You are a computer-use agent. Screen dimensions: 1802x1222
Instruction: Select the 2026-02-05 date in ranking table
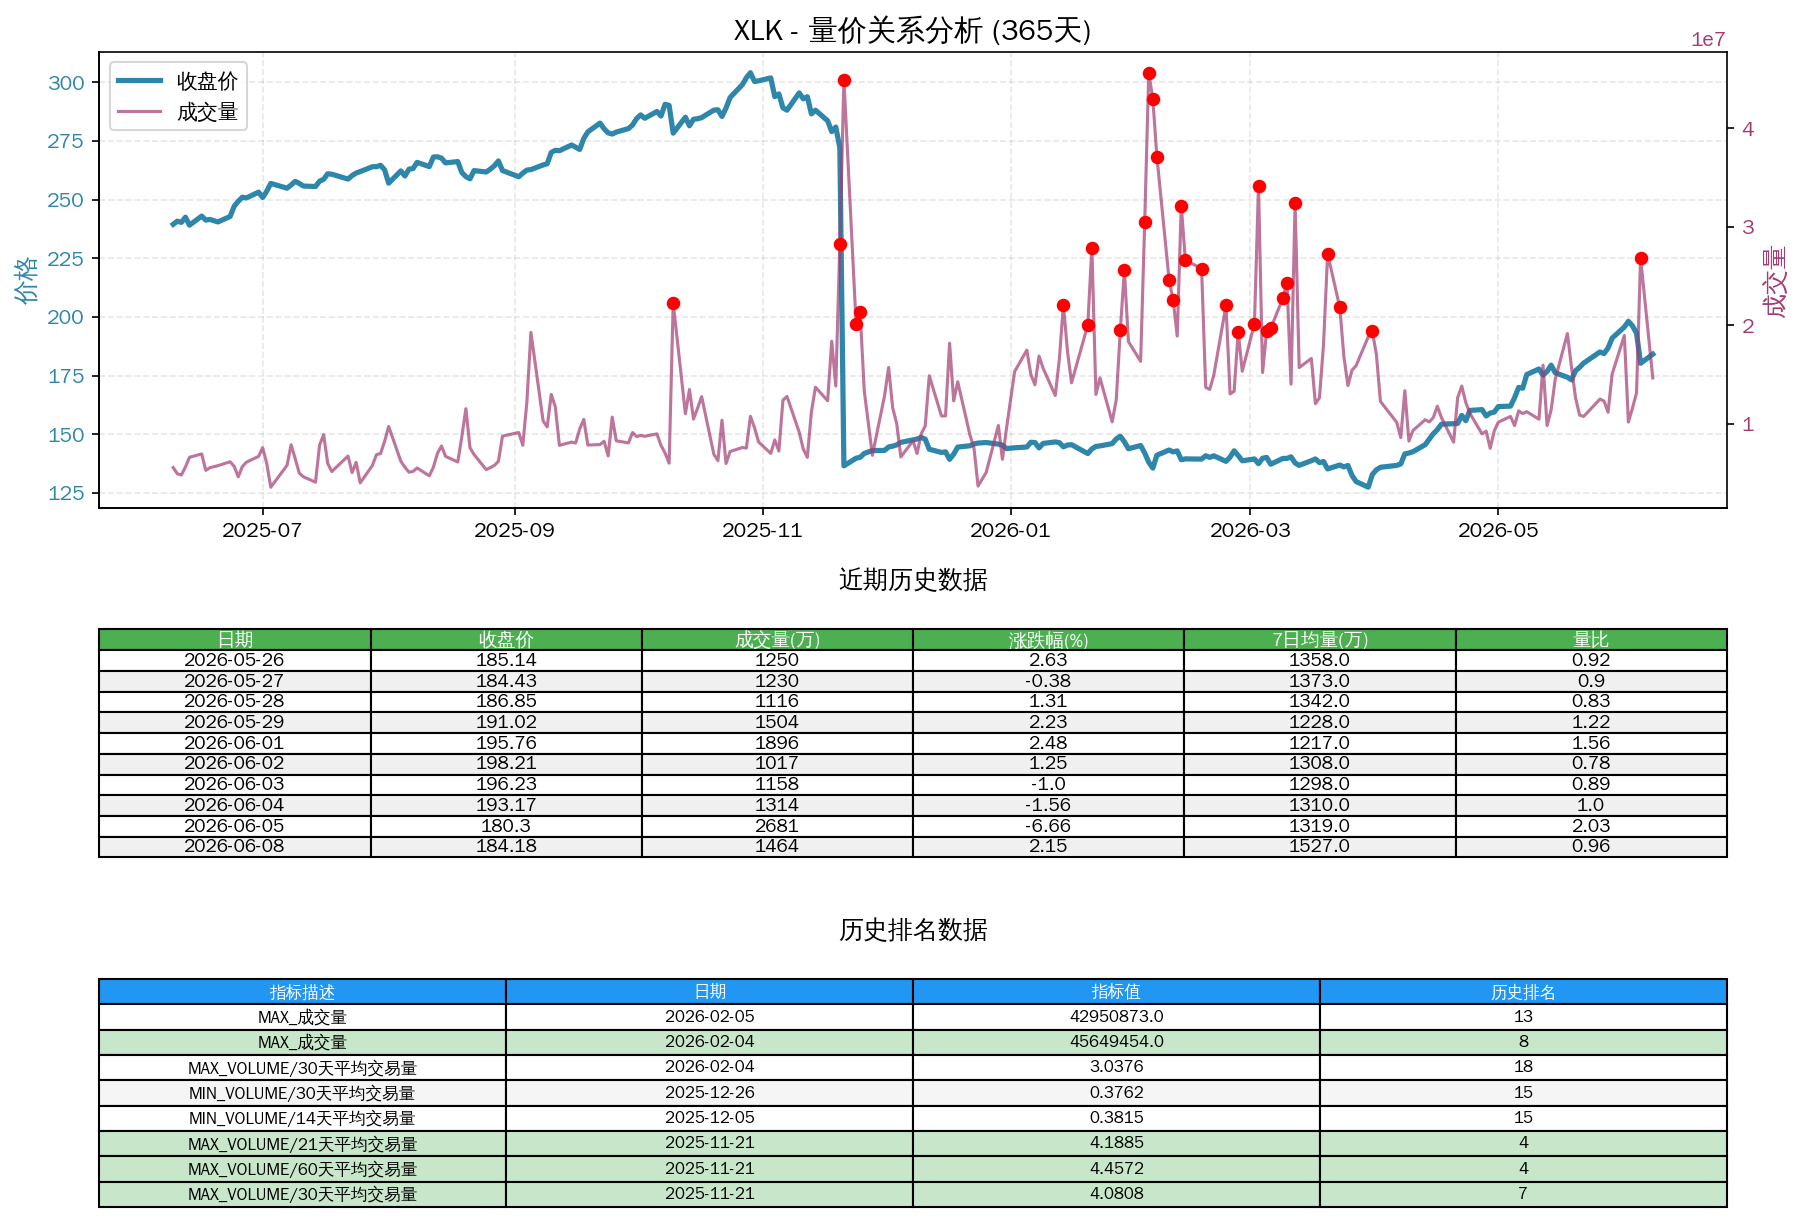(709, 1017)
